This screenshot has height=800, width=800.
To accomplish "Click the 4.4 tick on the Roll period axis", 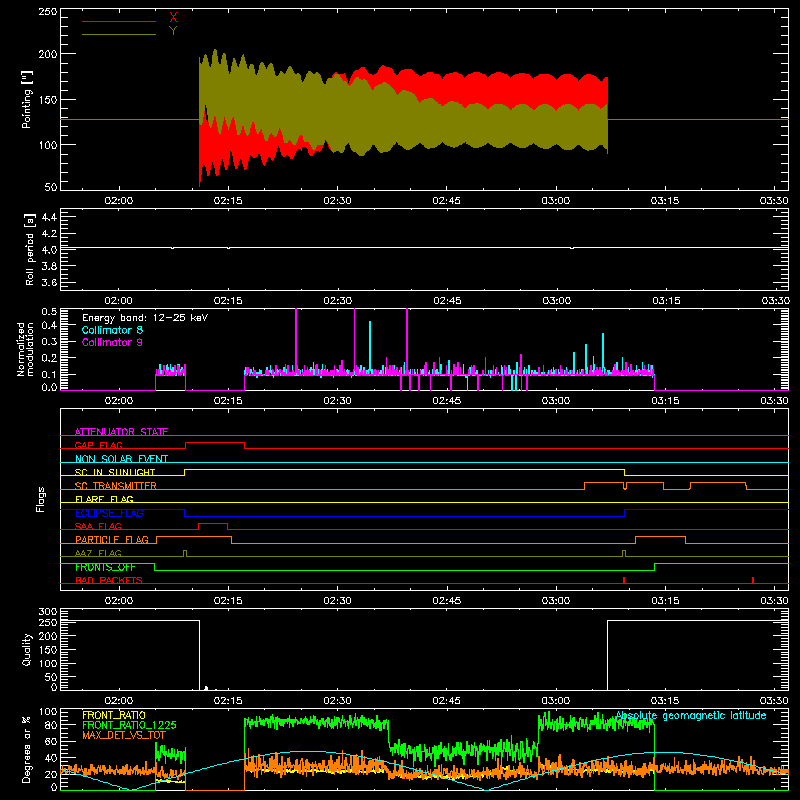I will [x=49, y=217].
